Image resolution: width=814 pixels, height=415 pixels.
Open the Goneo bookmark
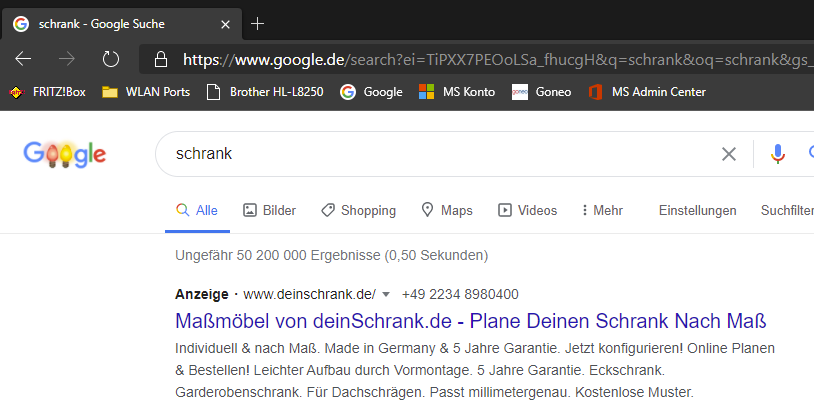tap(541, 92)
